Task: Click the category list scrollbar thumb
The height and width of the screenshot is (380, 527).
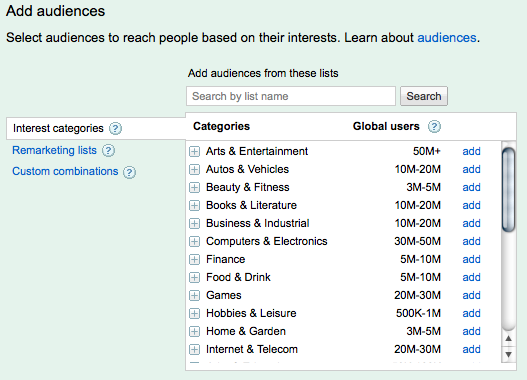Action: [508, 190]
